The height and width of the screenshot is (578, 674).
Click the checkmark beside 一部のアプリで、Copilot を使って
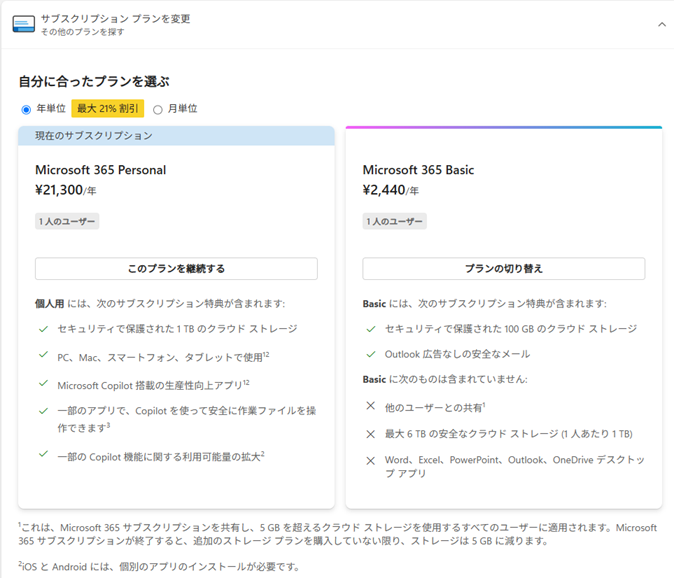click(43, 411)
